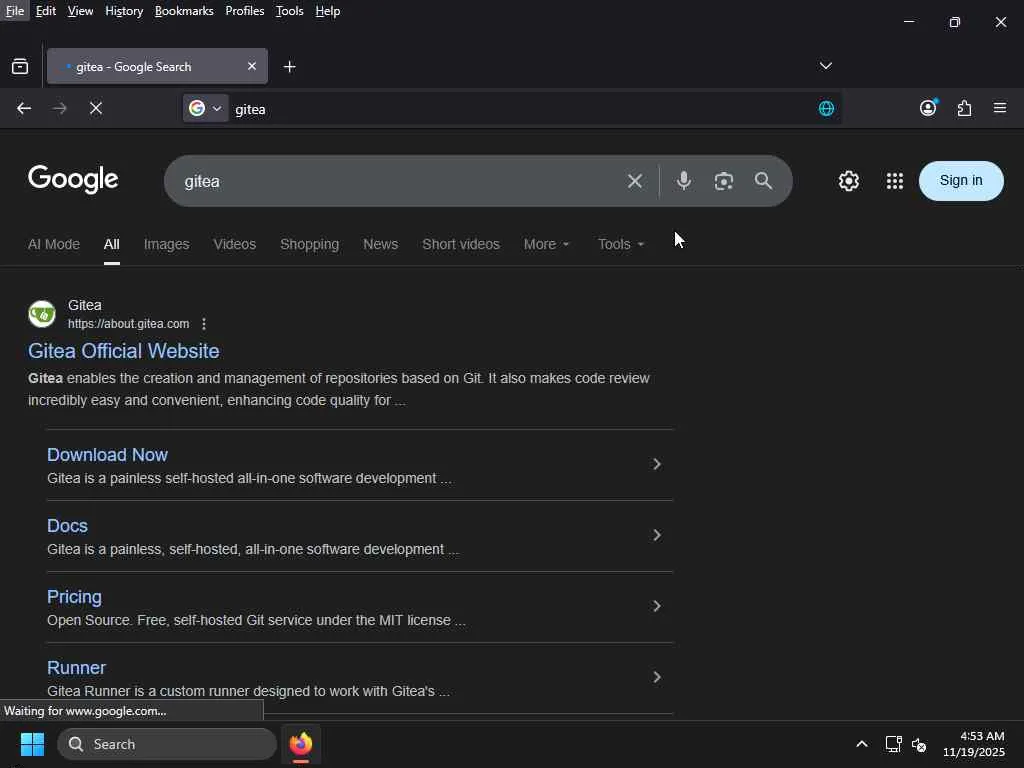
Task: Switch to Short videos results
Action: click(461, 244)
